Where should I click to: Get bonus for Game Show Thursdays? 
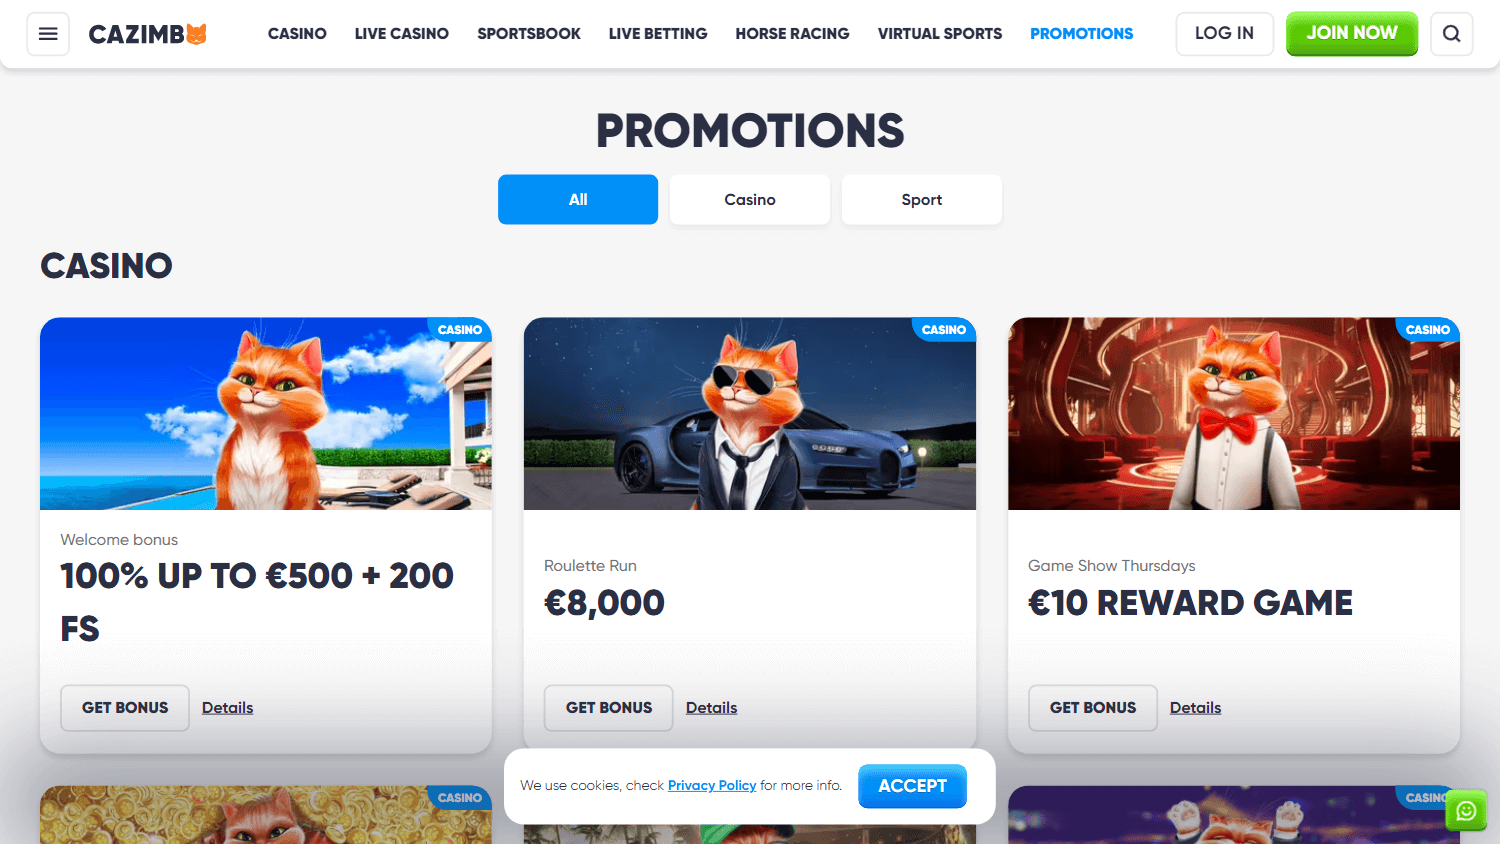(1093, 708)
